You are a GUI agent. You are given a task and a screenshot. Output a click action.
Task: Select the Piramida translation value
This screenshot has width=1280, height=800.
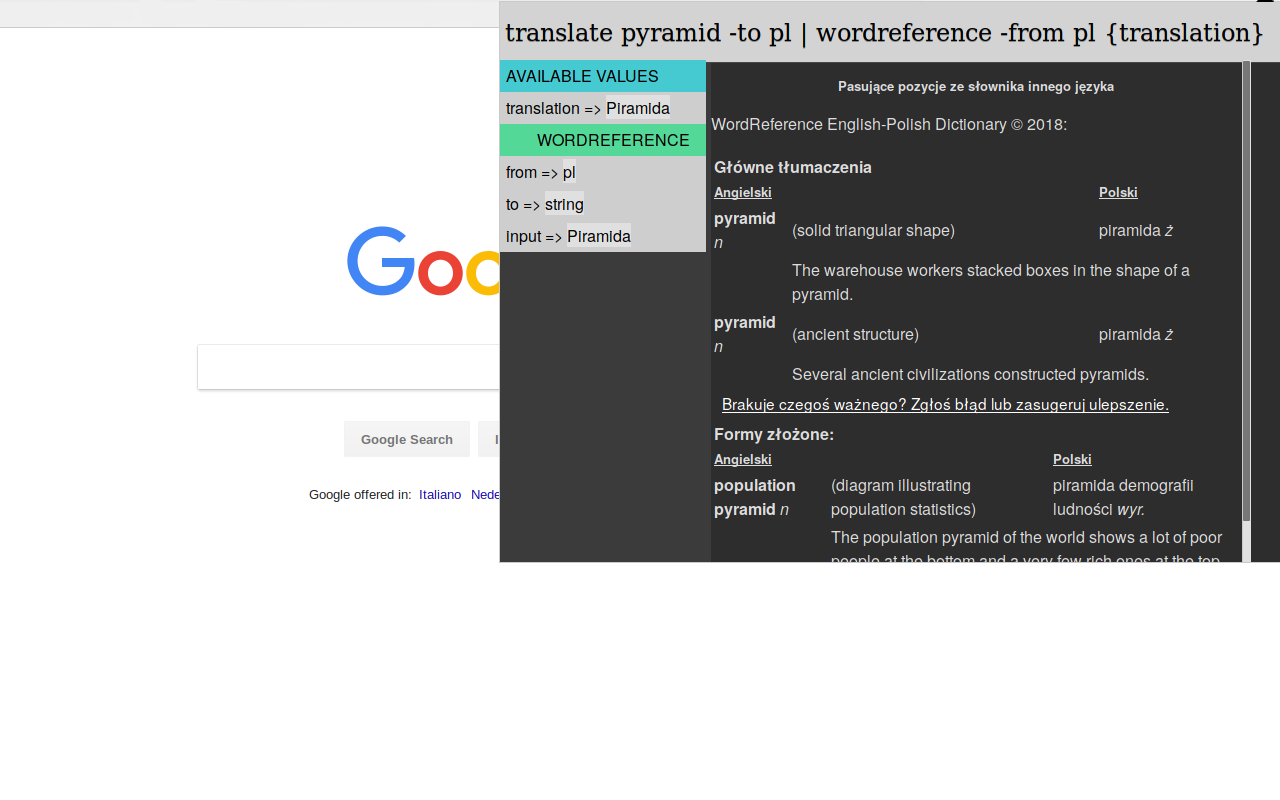pyautogui.click(x=637, y=108)
